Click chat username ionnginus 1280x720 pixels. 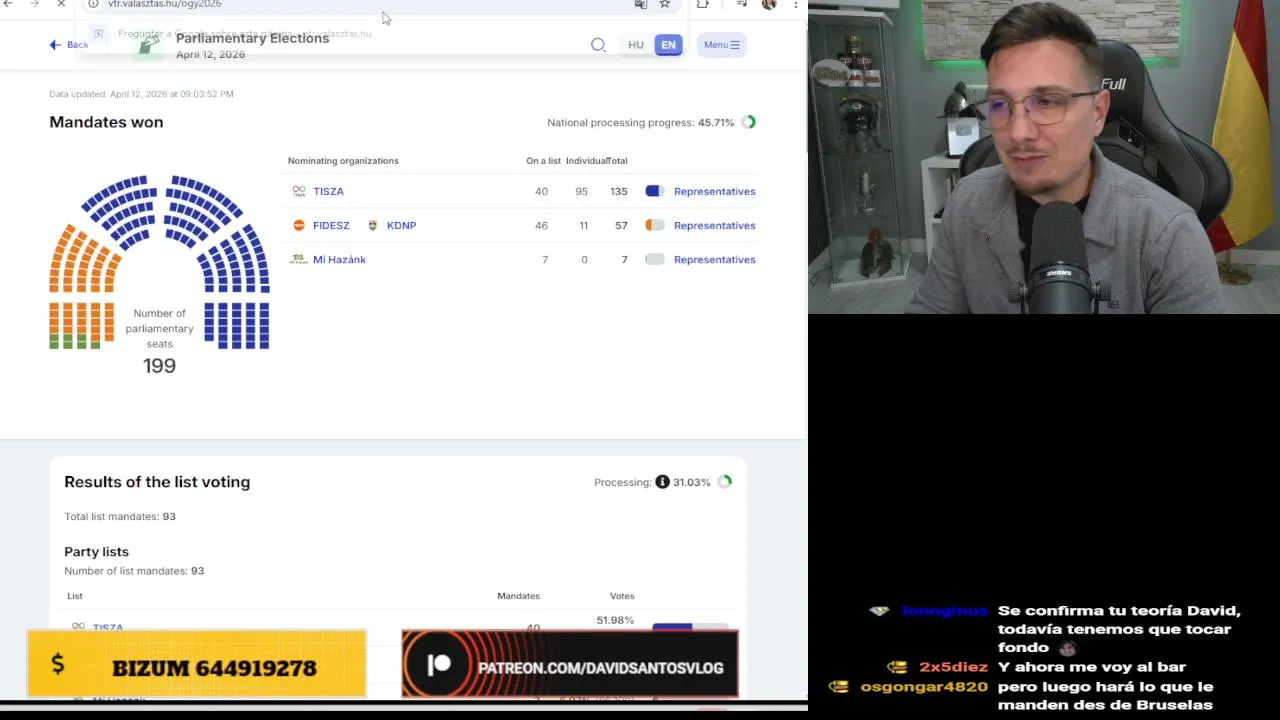click(x=945, y=611)
